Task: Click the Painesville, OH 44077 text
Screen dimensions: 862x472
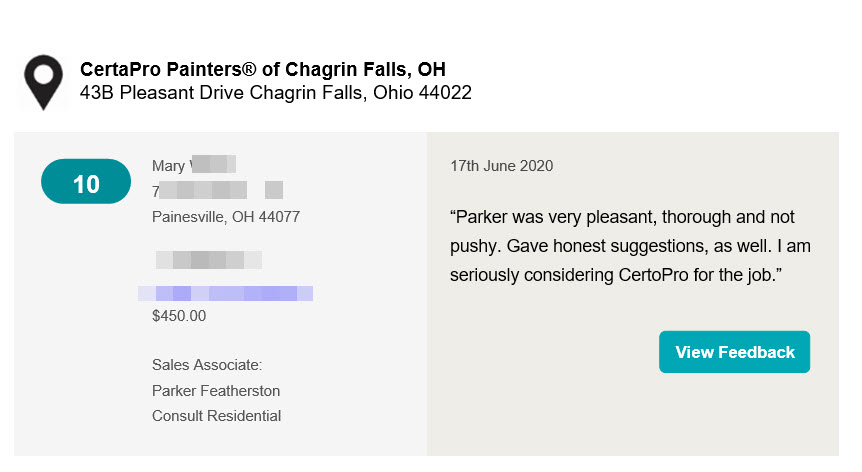Action: point(226,217)
